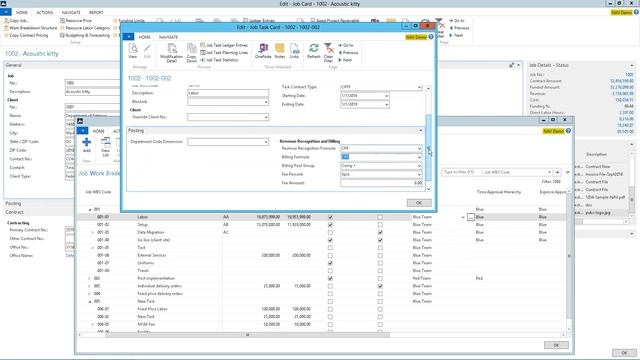Uncheck the ticked checkbox in 001-01 Labor row

[x=330, y=217]
